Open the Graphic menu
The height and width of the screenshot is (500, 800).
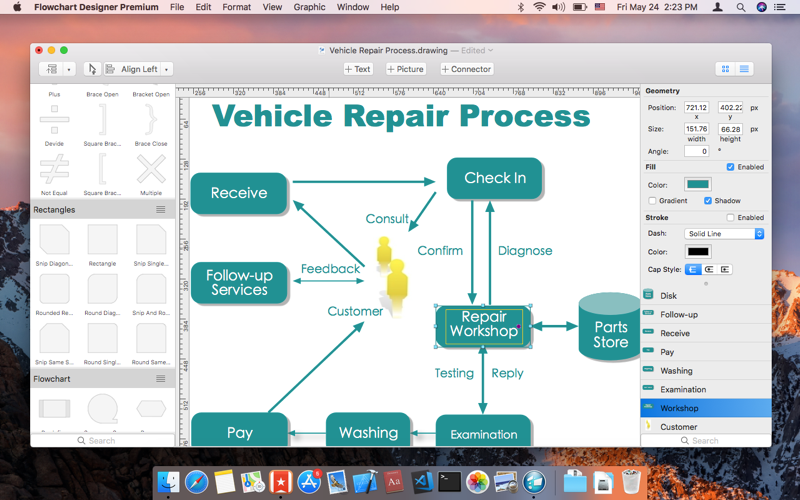coord(309,7)
